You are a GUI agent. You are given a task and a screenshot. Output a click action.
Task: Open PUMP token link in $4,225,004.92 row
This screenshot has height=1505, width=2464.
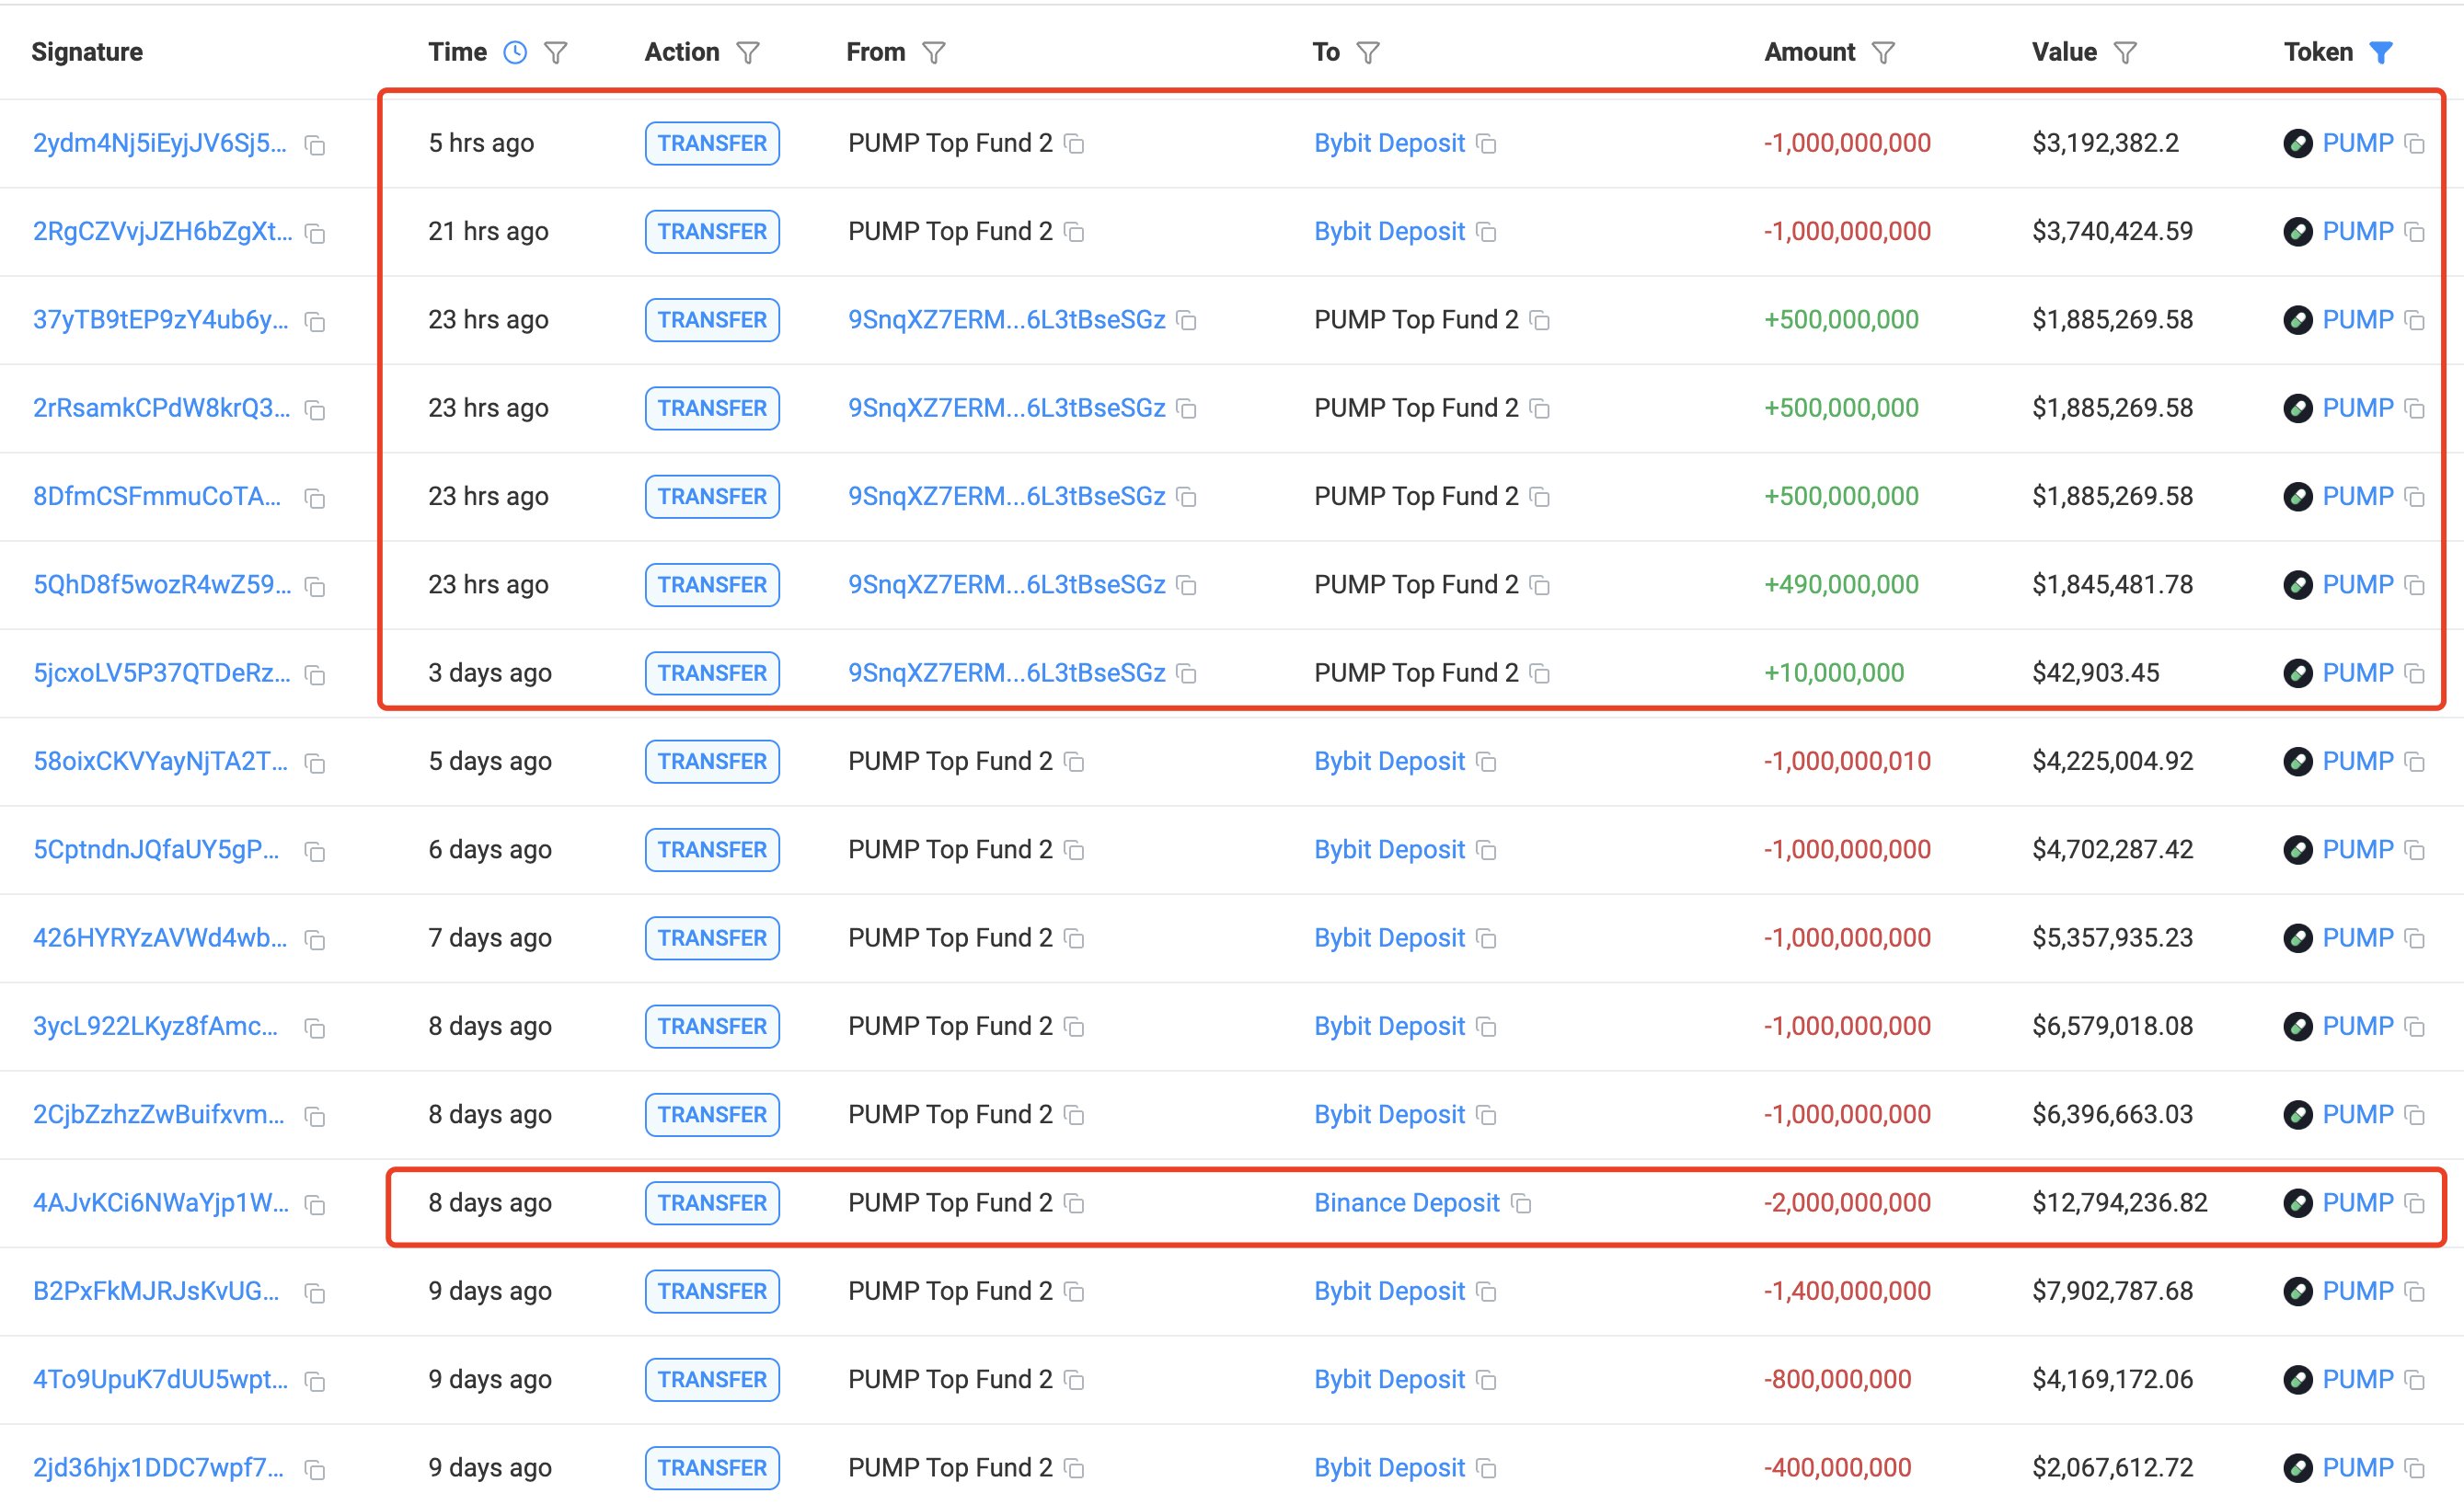tap(2357, 761)
